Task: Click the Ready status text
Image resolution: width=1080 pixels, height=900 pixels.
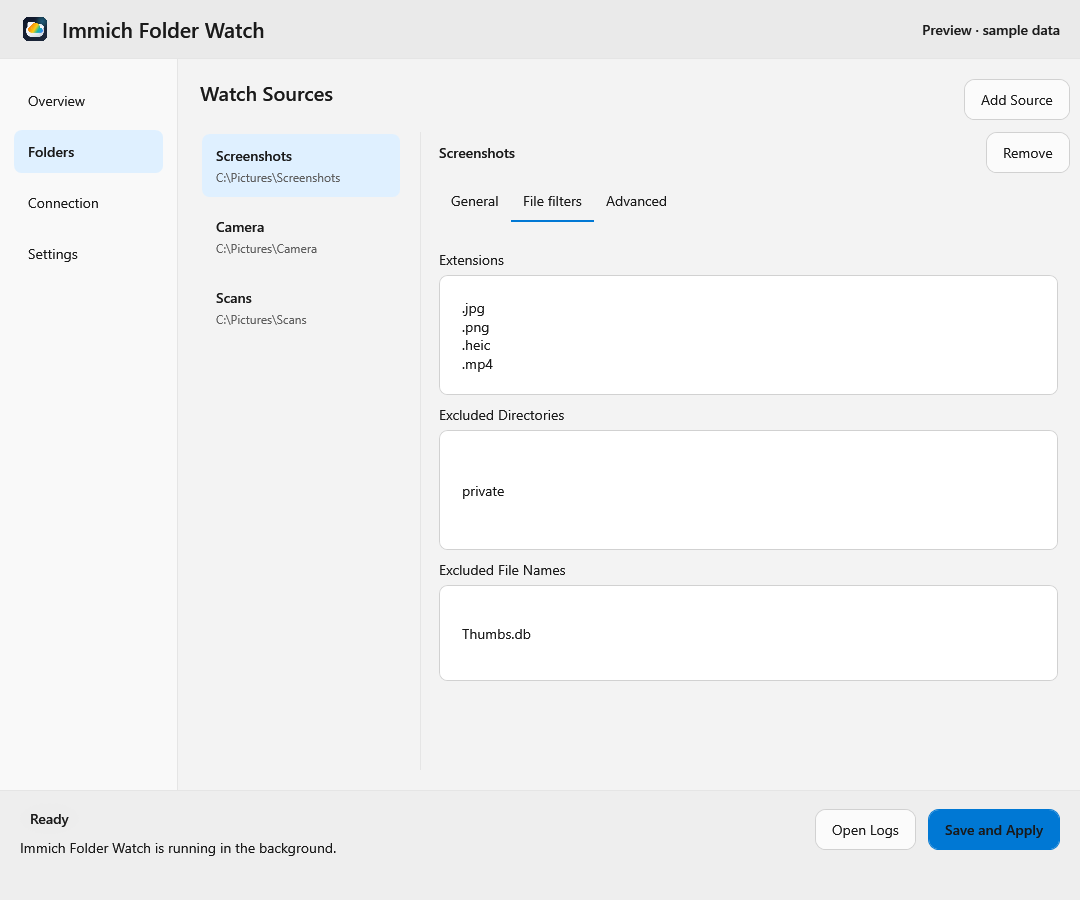Action: click(x=49, y=819)
